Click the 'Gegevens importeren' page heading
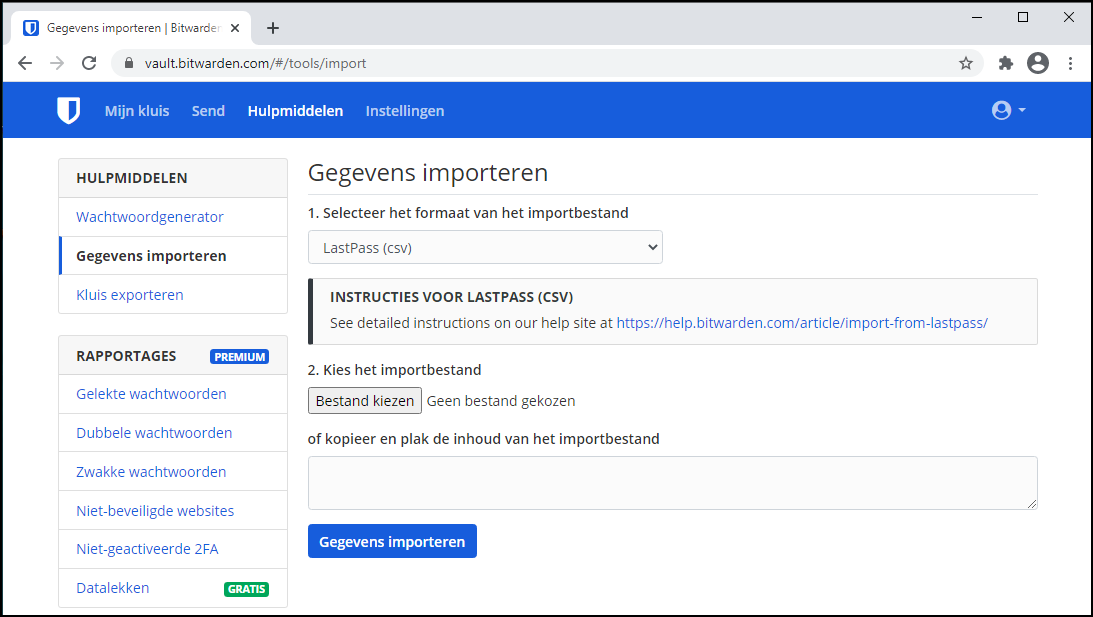This screenshot has height=617, width=1093. click(x=428, y=173)
